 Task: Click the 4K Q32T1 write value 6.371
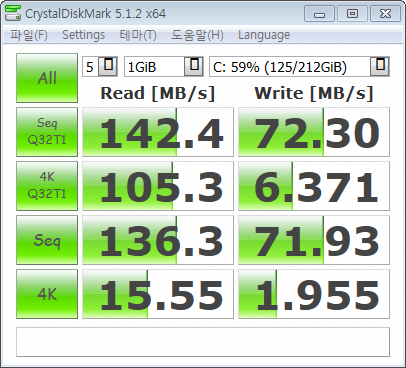tap(314, 186)
